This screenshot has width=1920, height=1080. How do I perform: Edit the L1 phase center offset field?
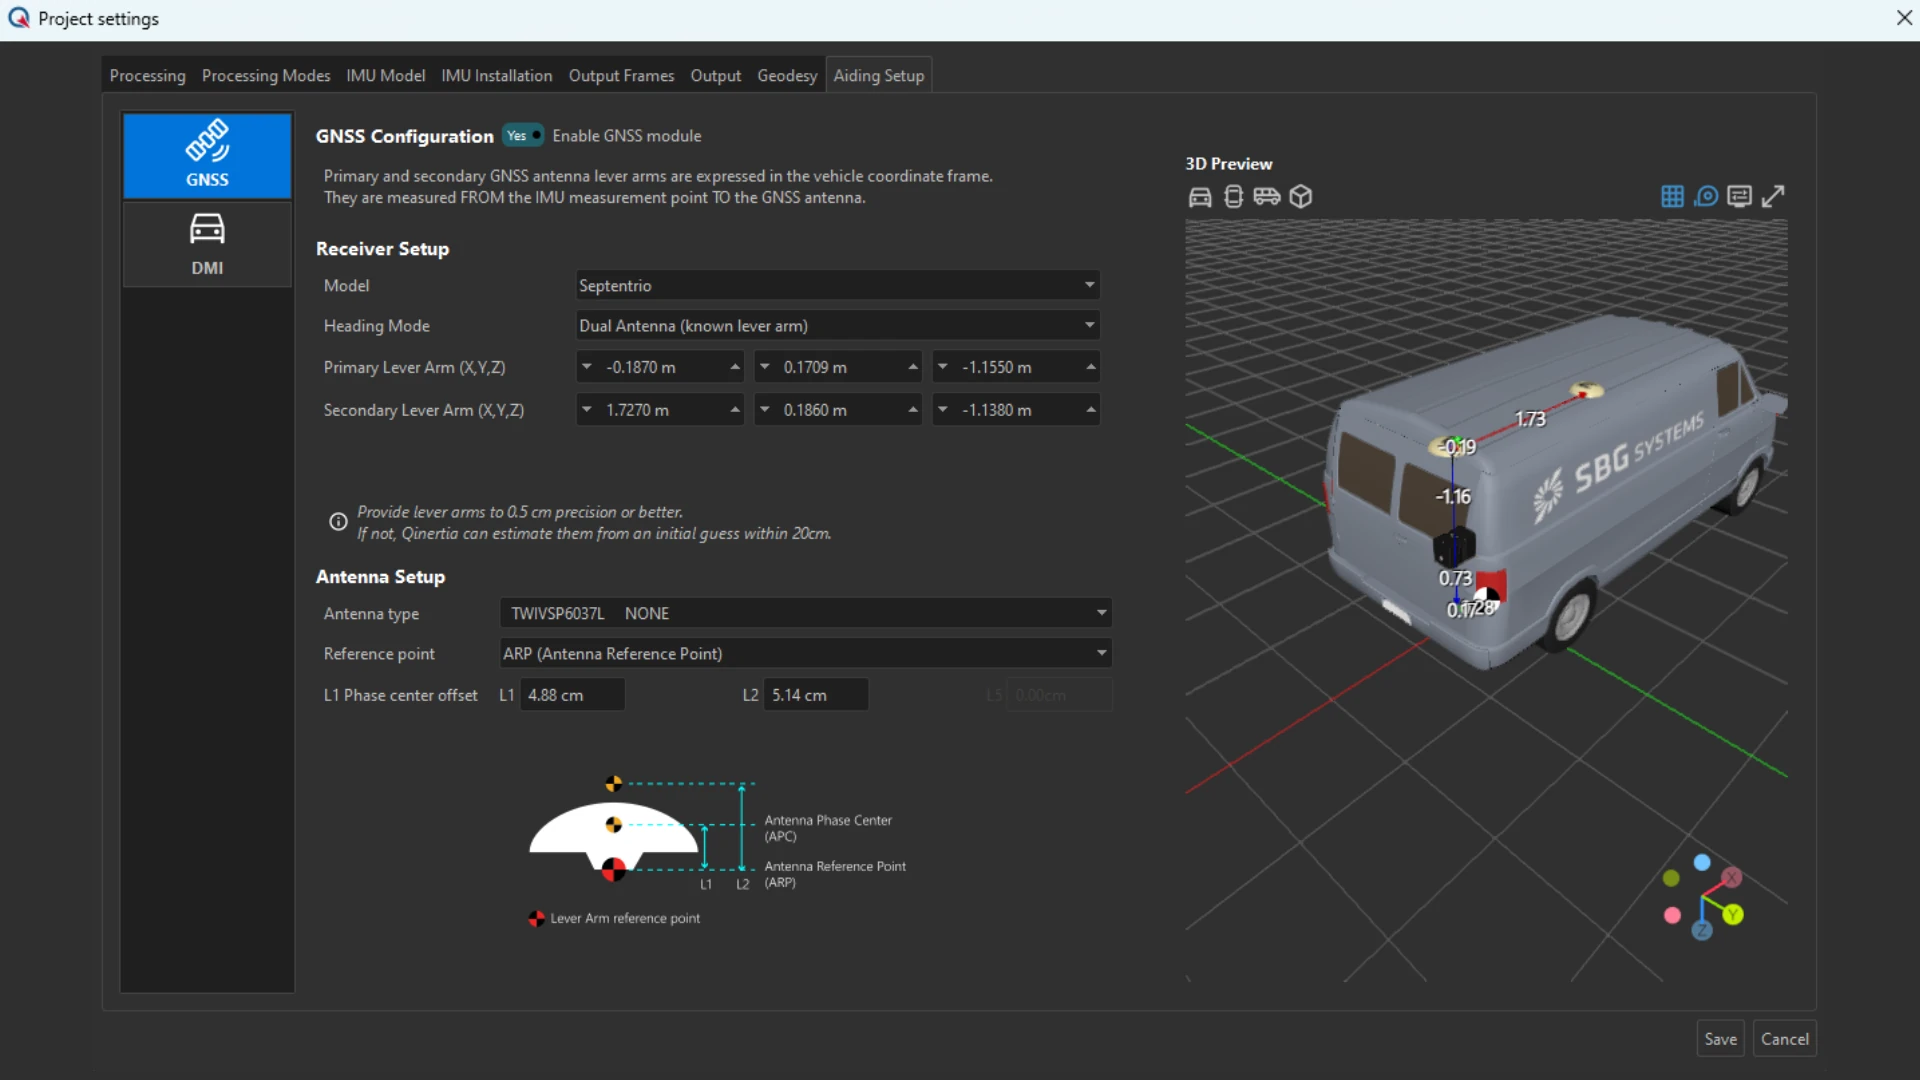coord(570,694)
